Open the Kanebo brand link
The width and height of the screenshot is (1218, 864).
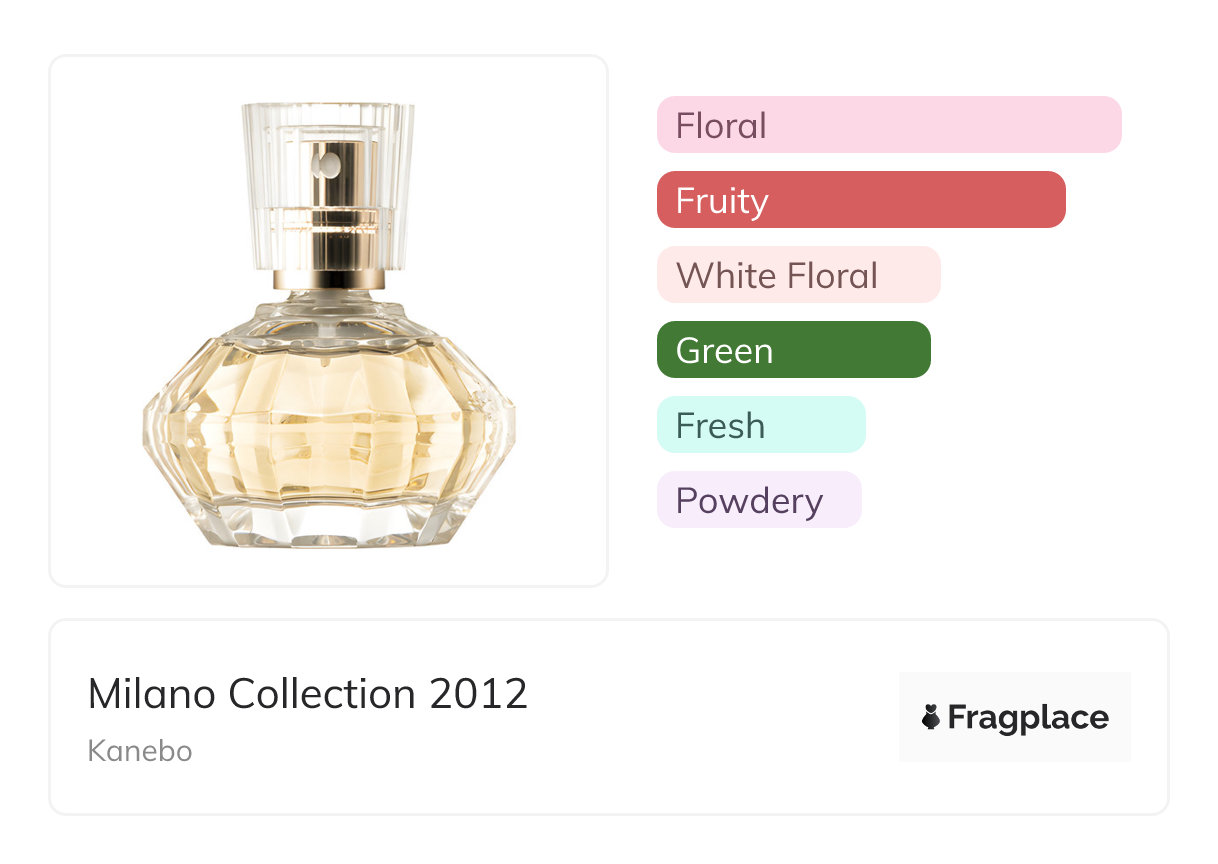pyautogui.click(x=140, y=750)
